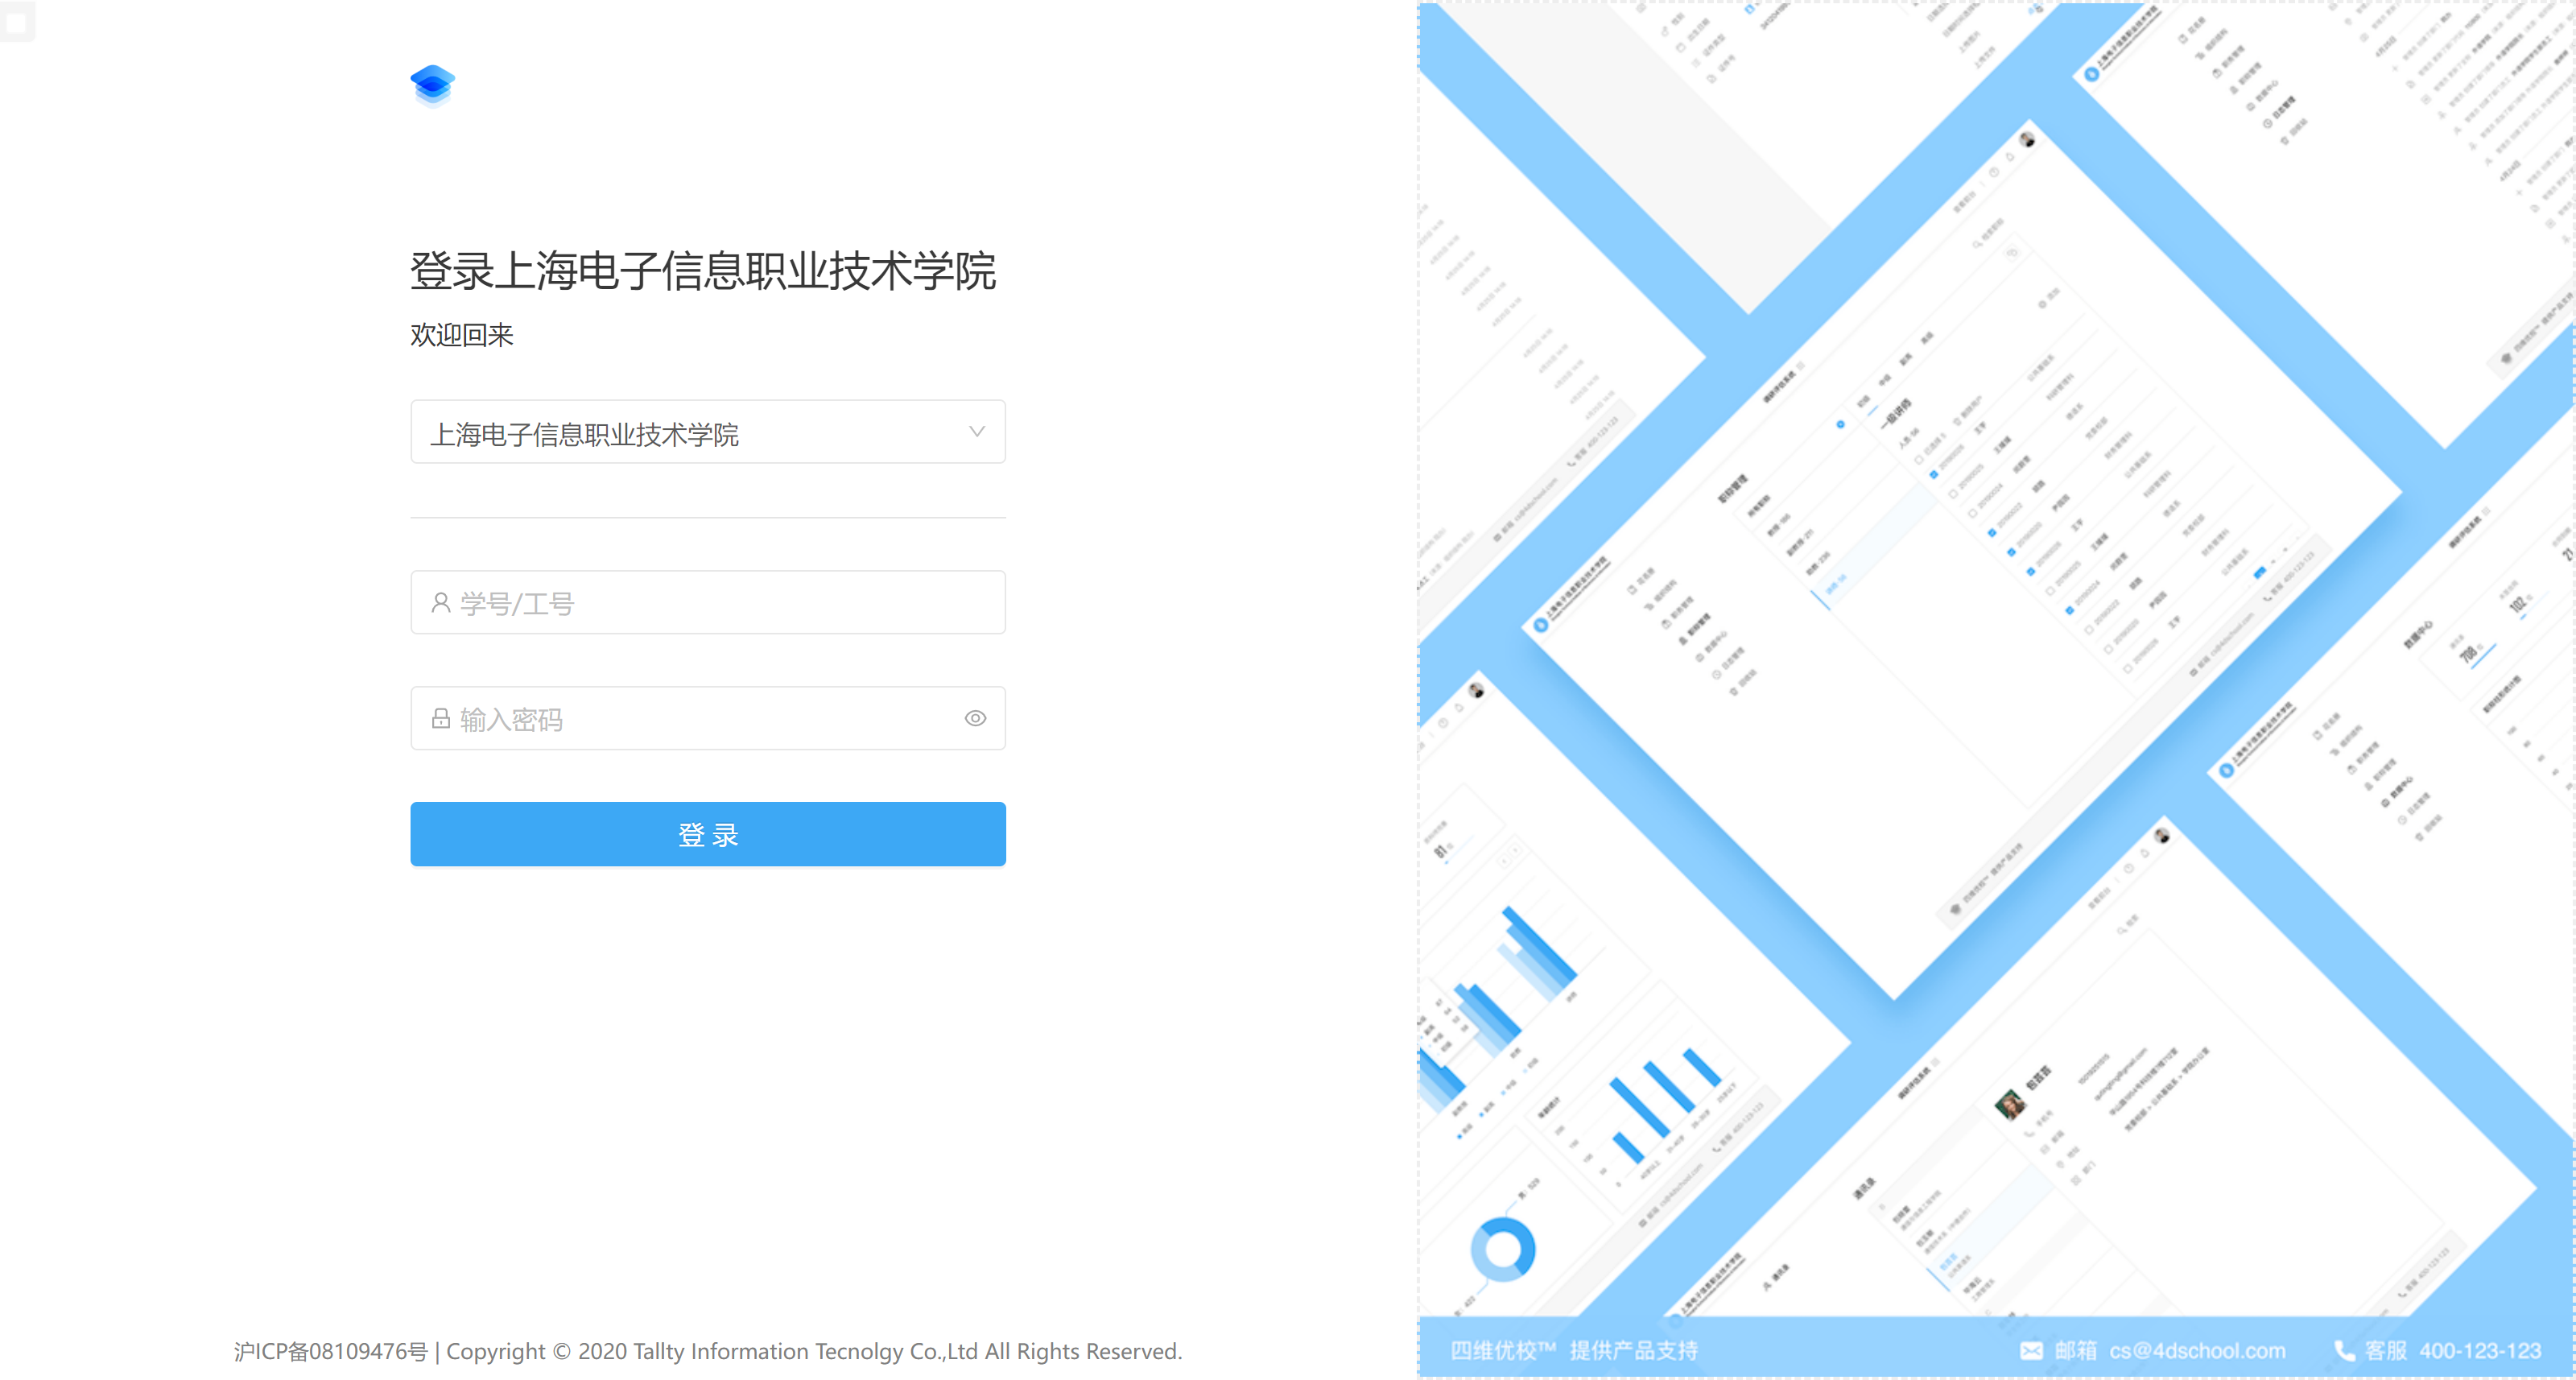Click the blue layered logo icon

[432, 85]
